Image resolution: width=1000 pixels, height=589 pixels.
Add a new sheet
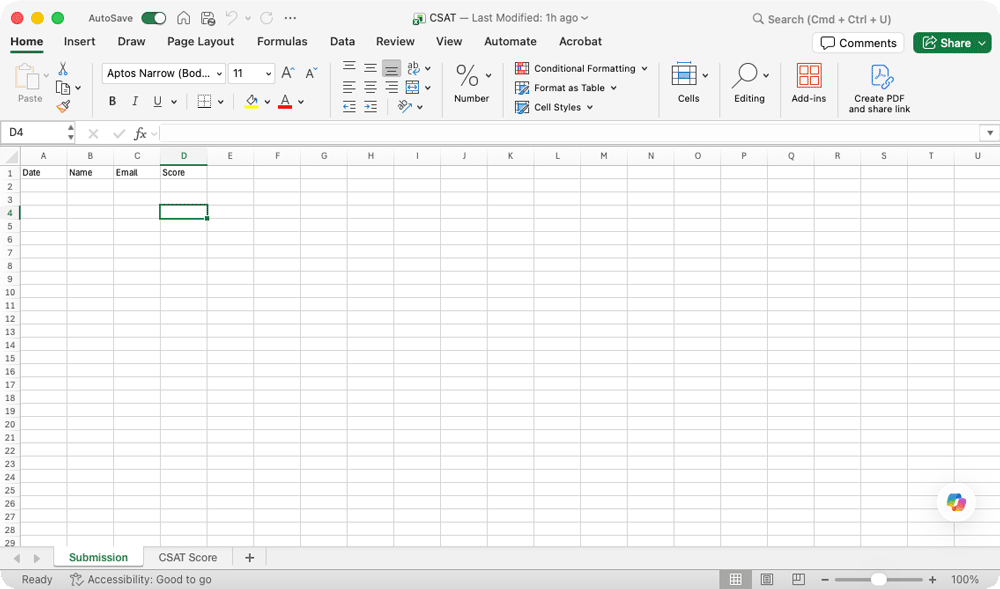tap(249, 558)
